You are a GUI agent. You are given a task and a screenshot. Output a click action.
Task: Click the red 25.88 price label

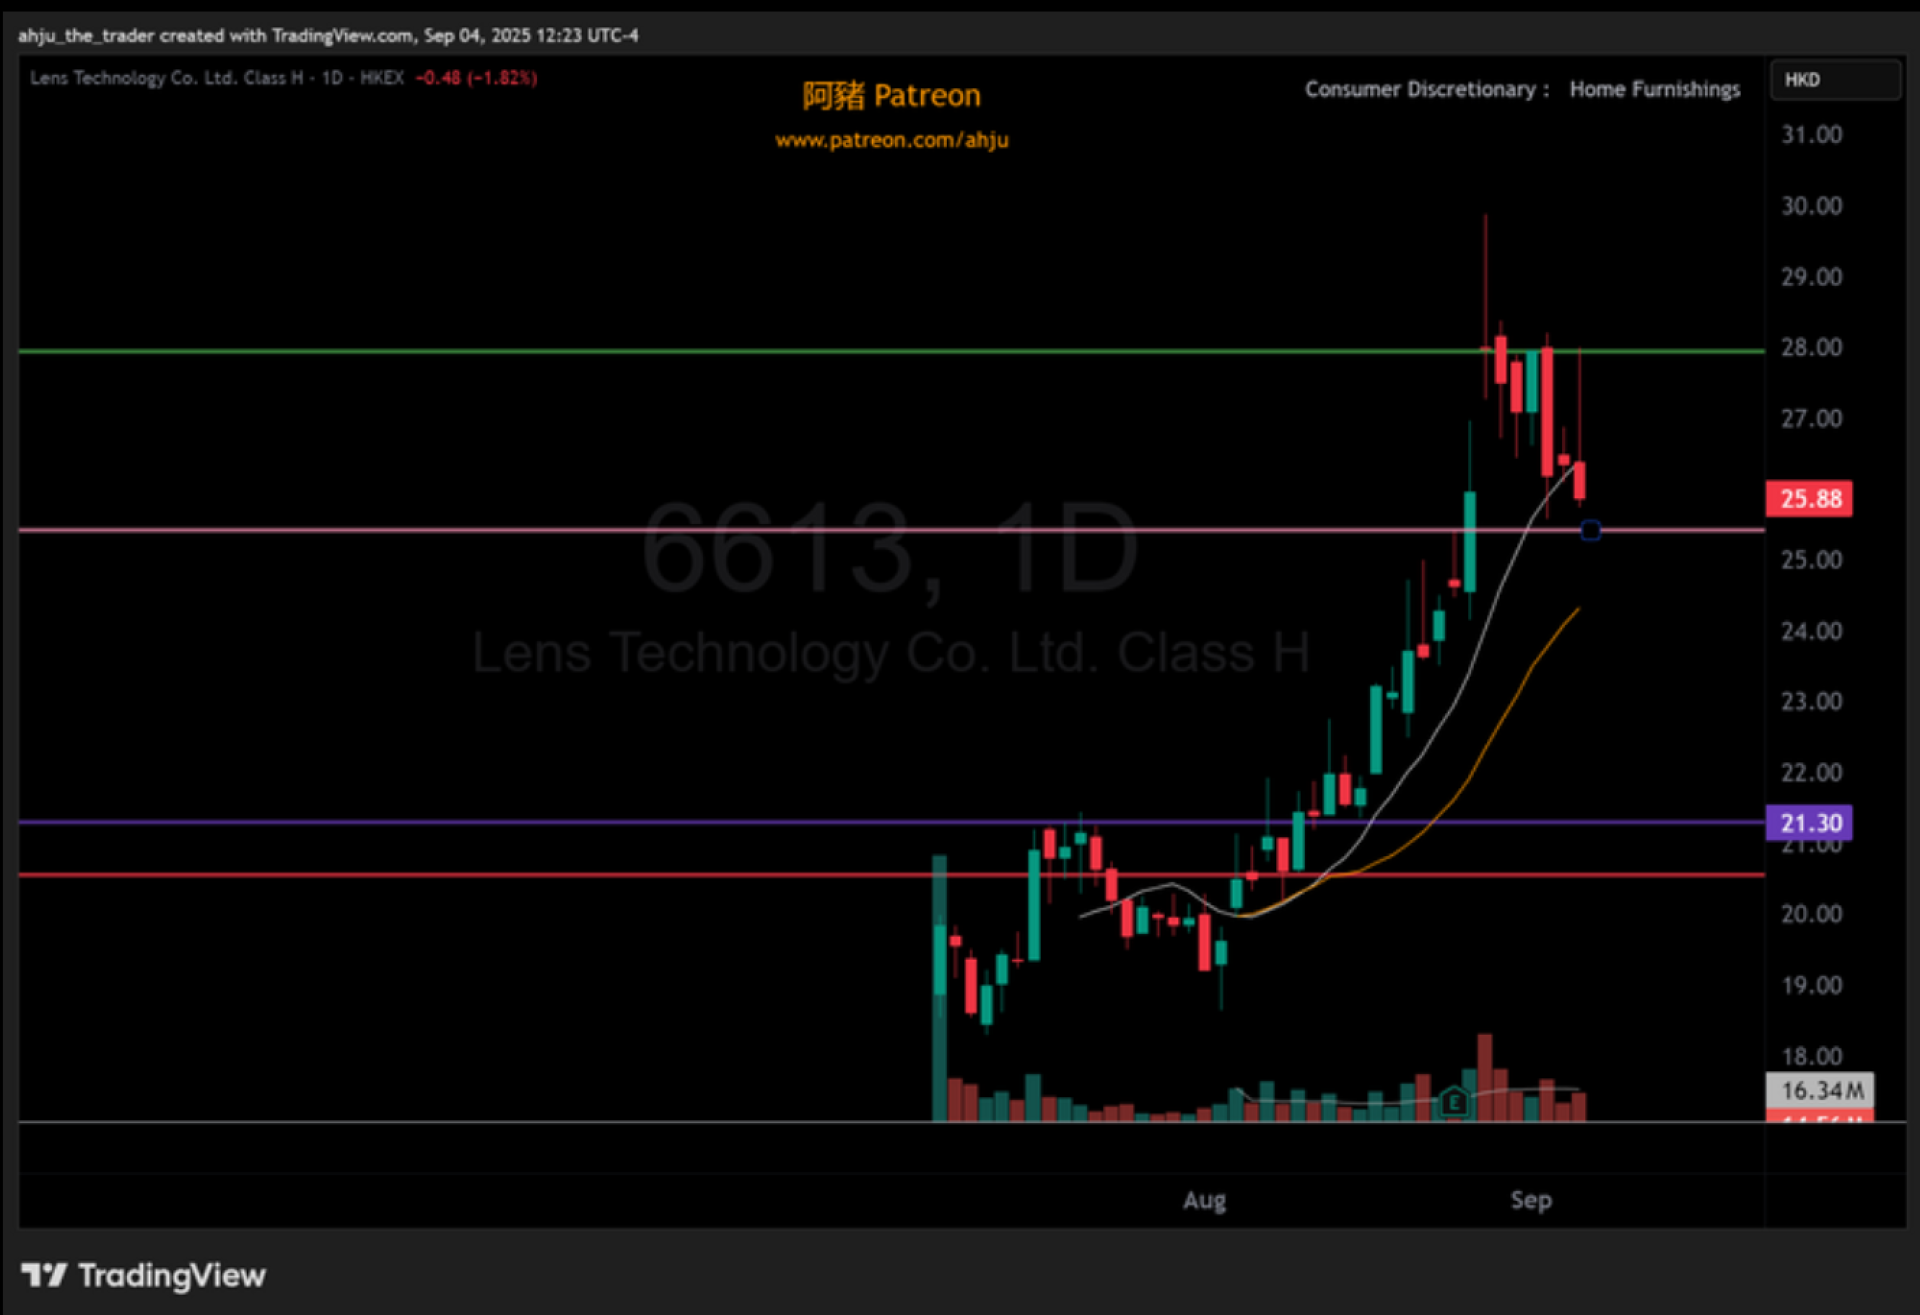click(x=1809, y=498)
